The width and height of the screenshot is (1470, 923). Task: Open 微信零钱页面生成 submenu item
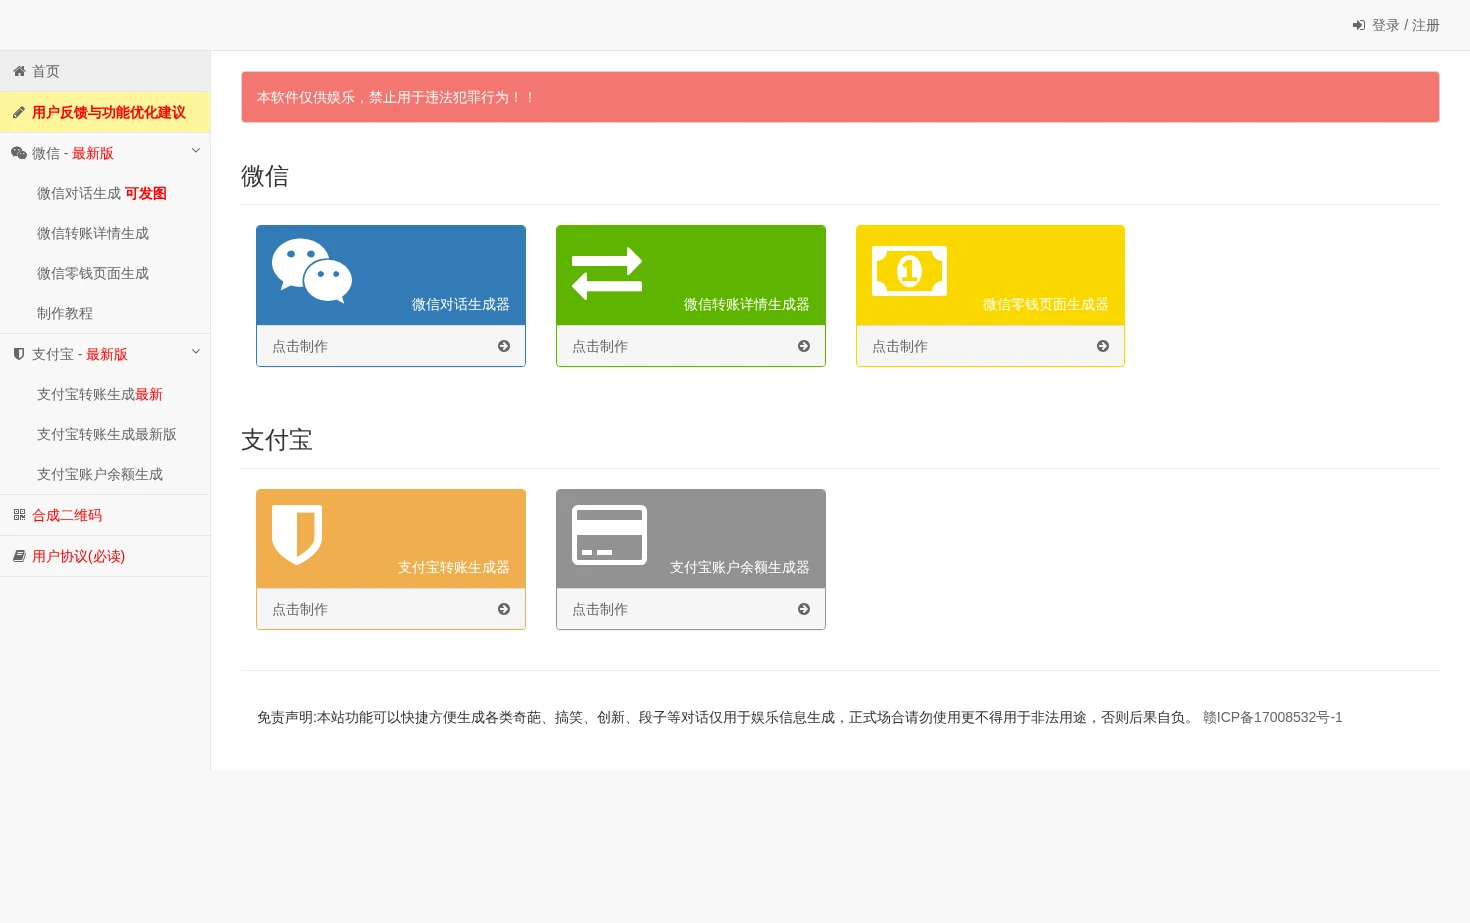click(x=105, y=273)
